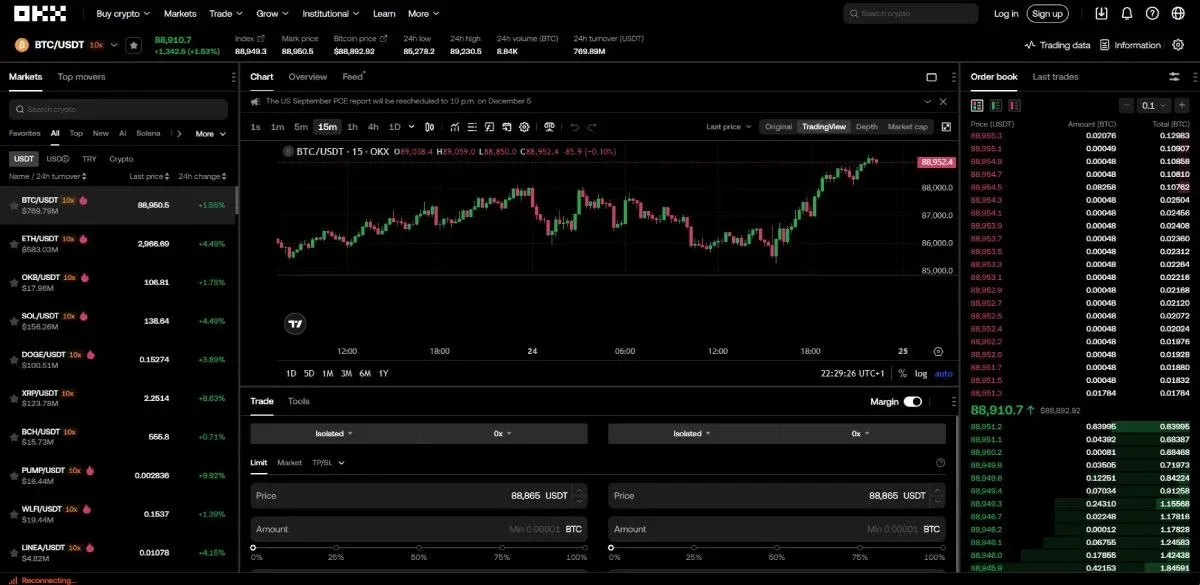This screenshot has width=1200, height=585.
Task: Open Trading data
Action: pos(1057,45)
